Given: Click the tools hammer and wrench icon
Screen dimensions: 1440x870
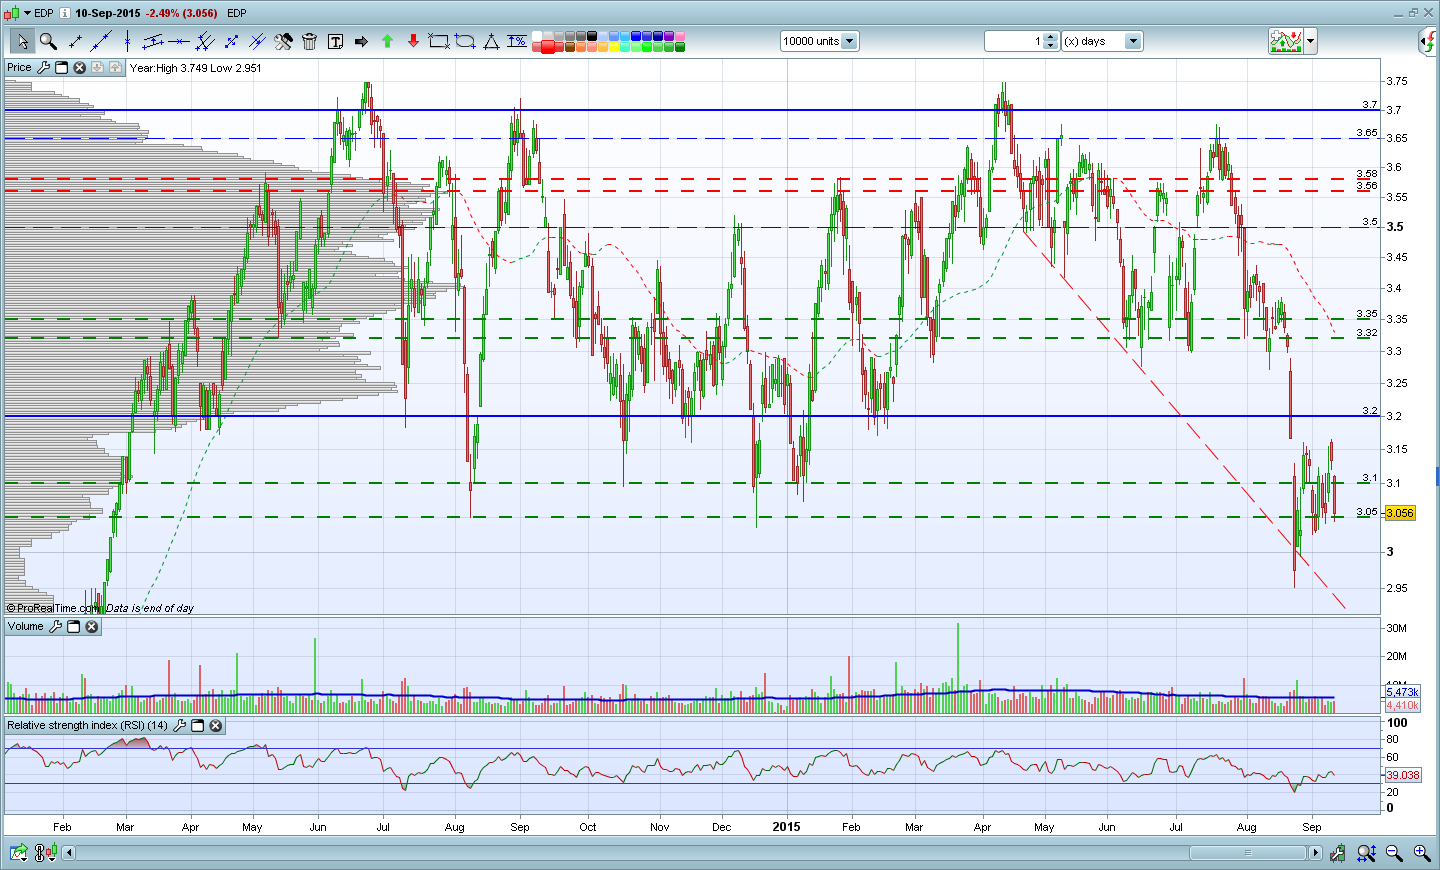Looking at the screenshot, I should (283, 41).
